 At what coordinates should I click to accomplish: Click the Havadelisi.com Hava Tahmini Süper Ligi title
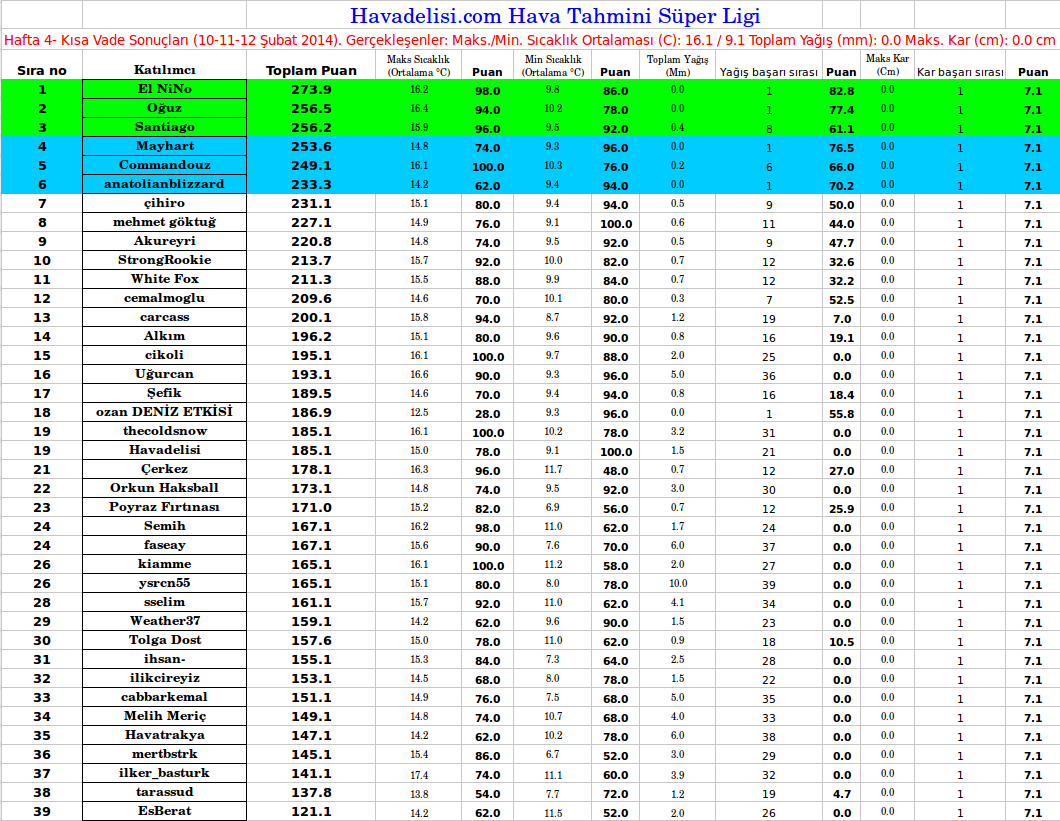554,16
